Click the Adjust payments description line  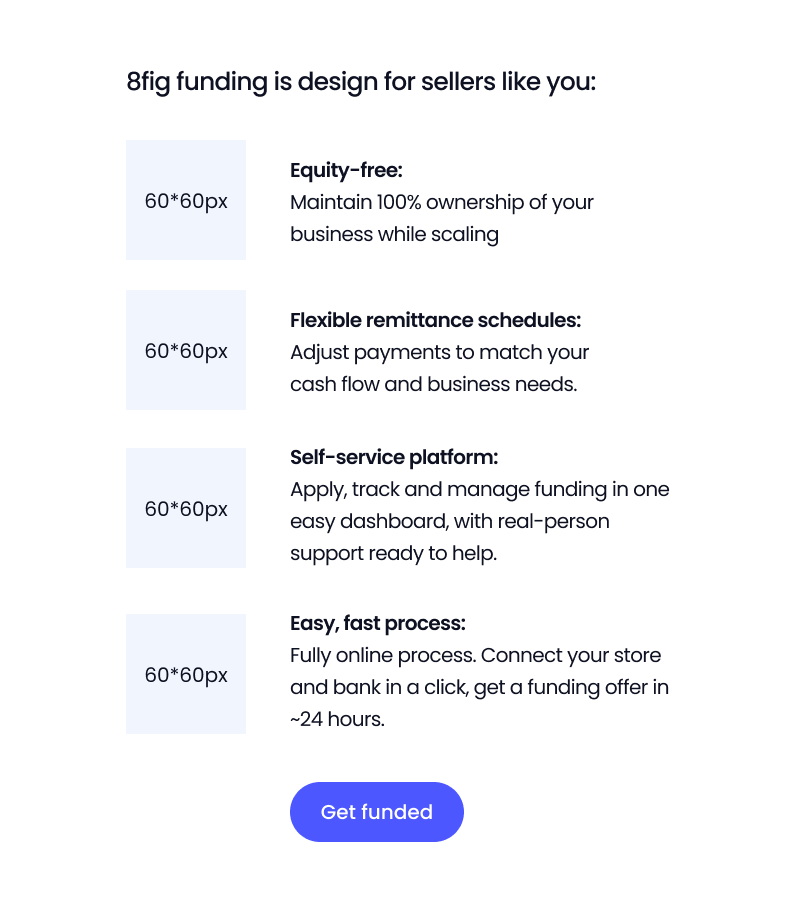pyautogui.click(x=439, y=352)
